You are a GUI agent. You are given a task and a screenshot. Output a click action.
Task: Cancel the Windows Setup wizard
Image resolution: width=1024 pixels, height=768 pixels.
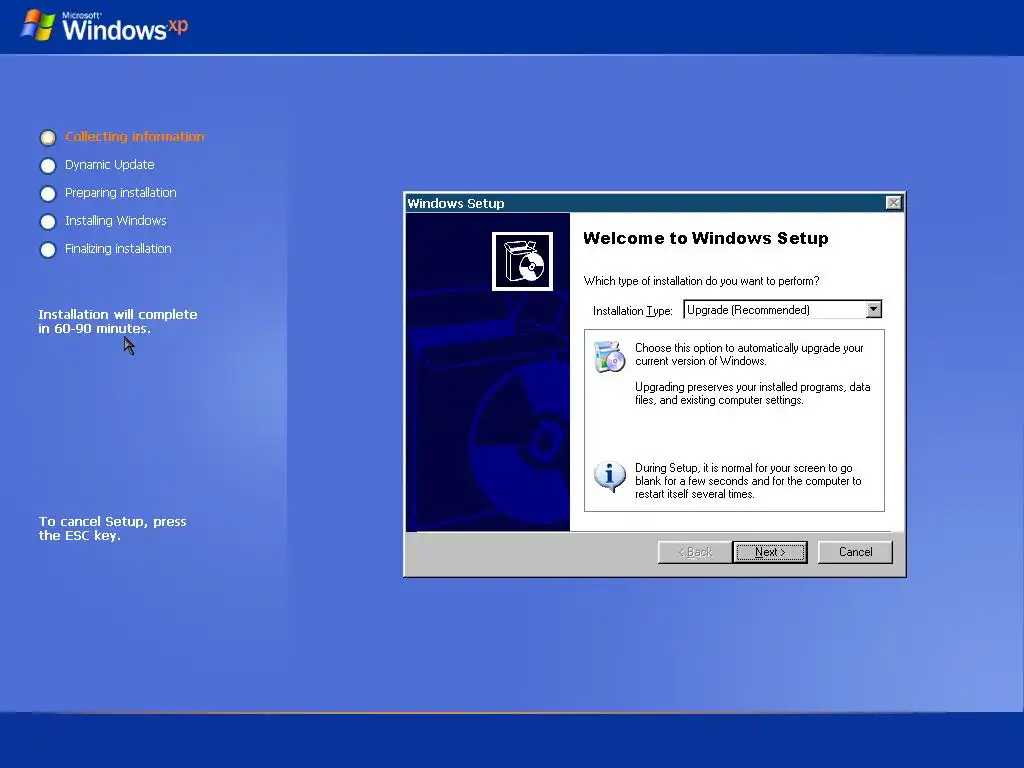point(855,552)
